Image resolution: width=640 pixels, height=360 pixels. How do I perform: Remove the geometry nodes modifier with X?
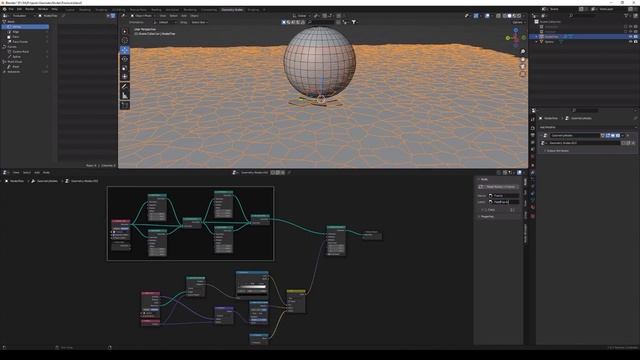(628, 136)
